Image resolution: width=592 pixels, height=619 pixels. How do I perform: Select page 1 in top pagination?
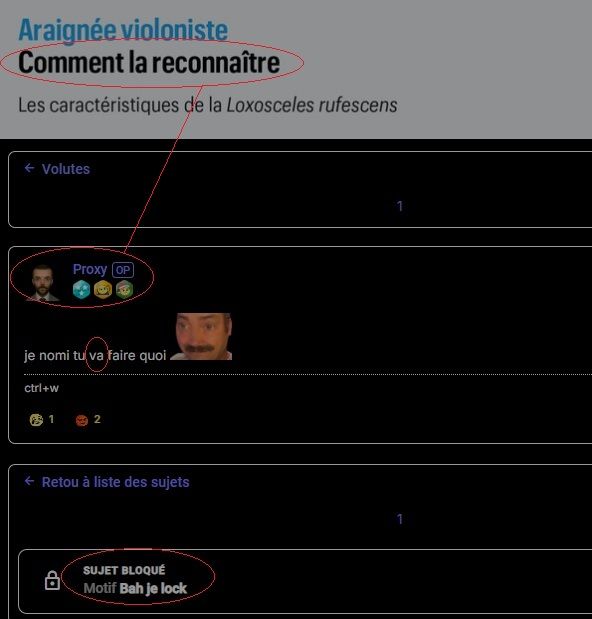click(x=400, y=206)
